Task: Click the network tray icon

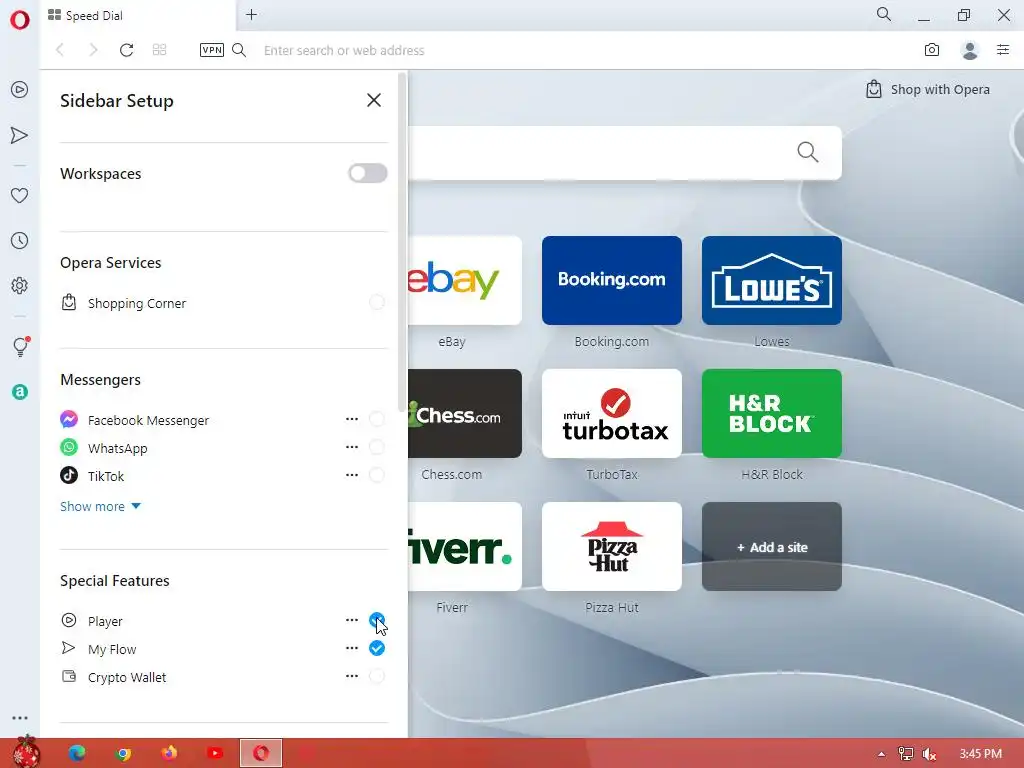Action: 906,754
